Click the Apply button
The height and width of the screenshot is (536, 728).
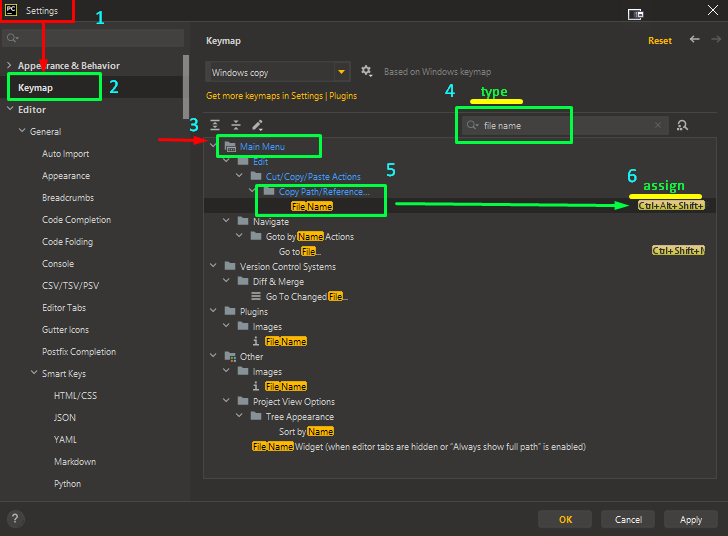(x=691, y=519)
